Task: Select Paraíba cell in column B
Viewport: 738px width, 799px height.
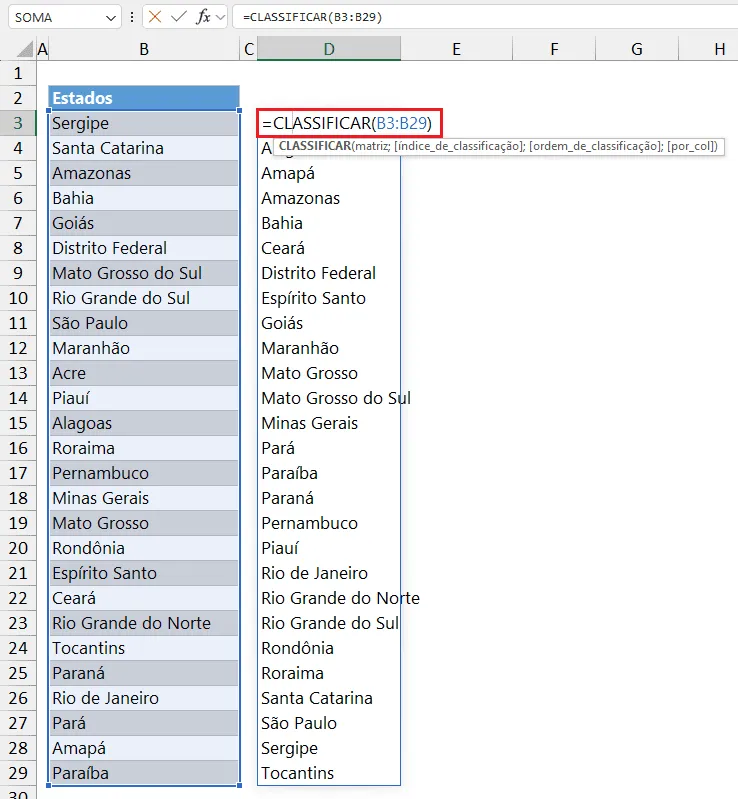Action: 144,773
